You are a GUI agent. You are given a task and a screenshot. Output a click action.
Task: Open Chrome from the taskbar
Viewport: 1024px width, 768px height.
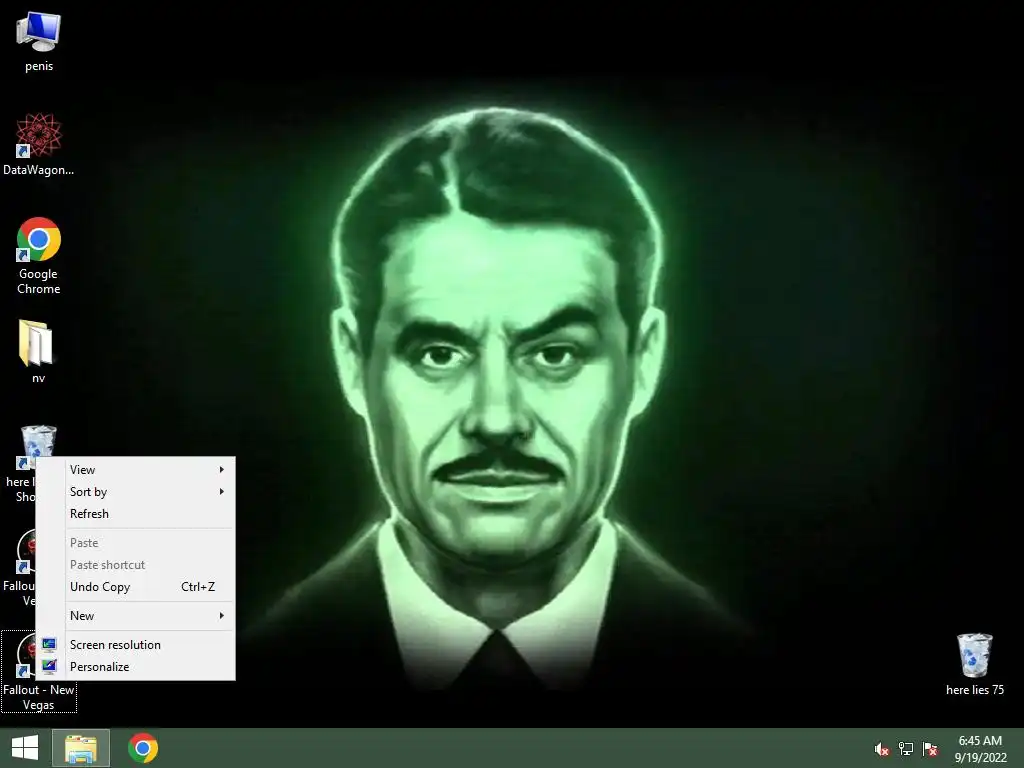coord(142,748)
